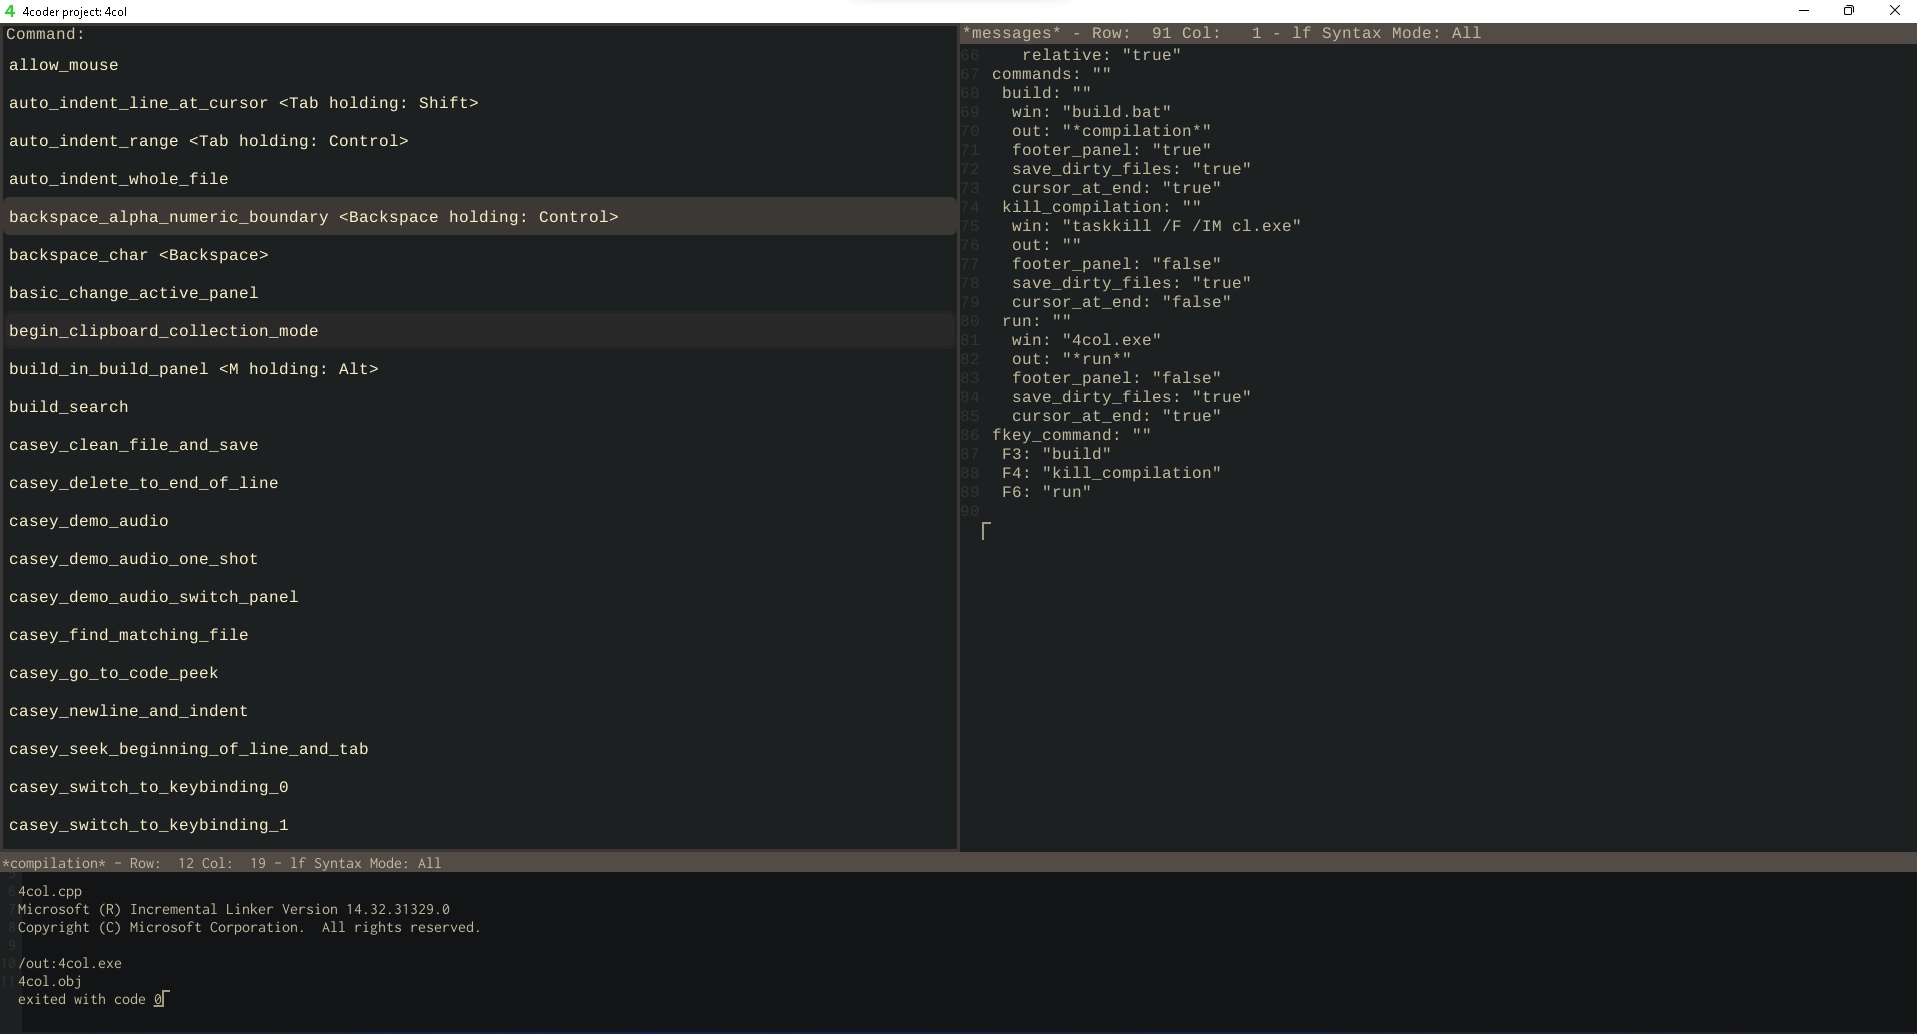Choose backspace_char command

479,255
